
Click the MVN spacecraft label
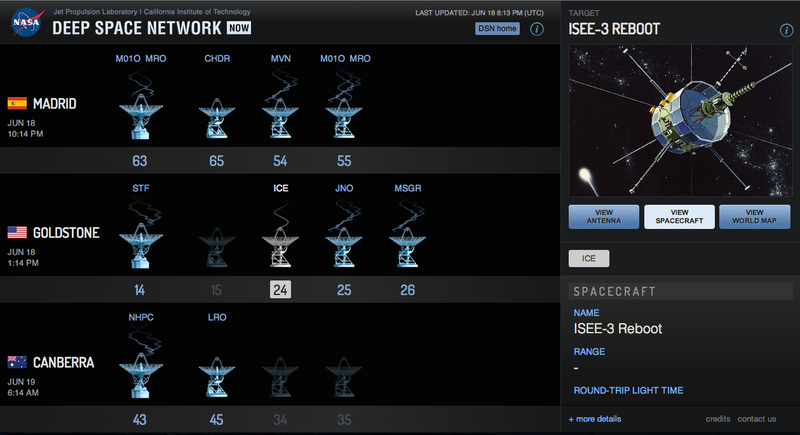pyautogui.click(x=281, y=59)
